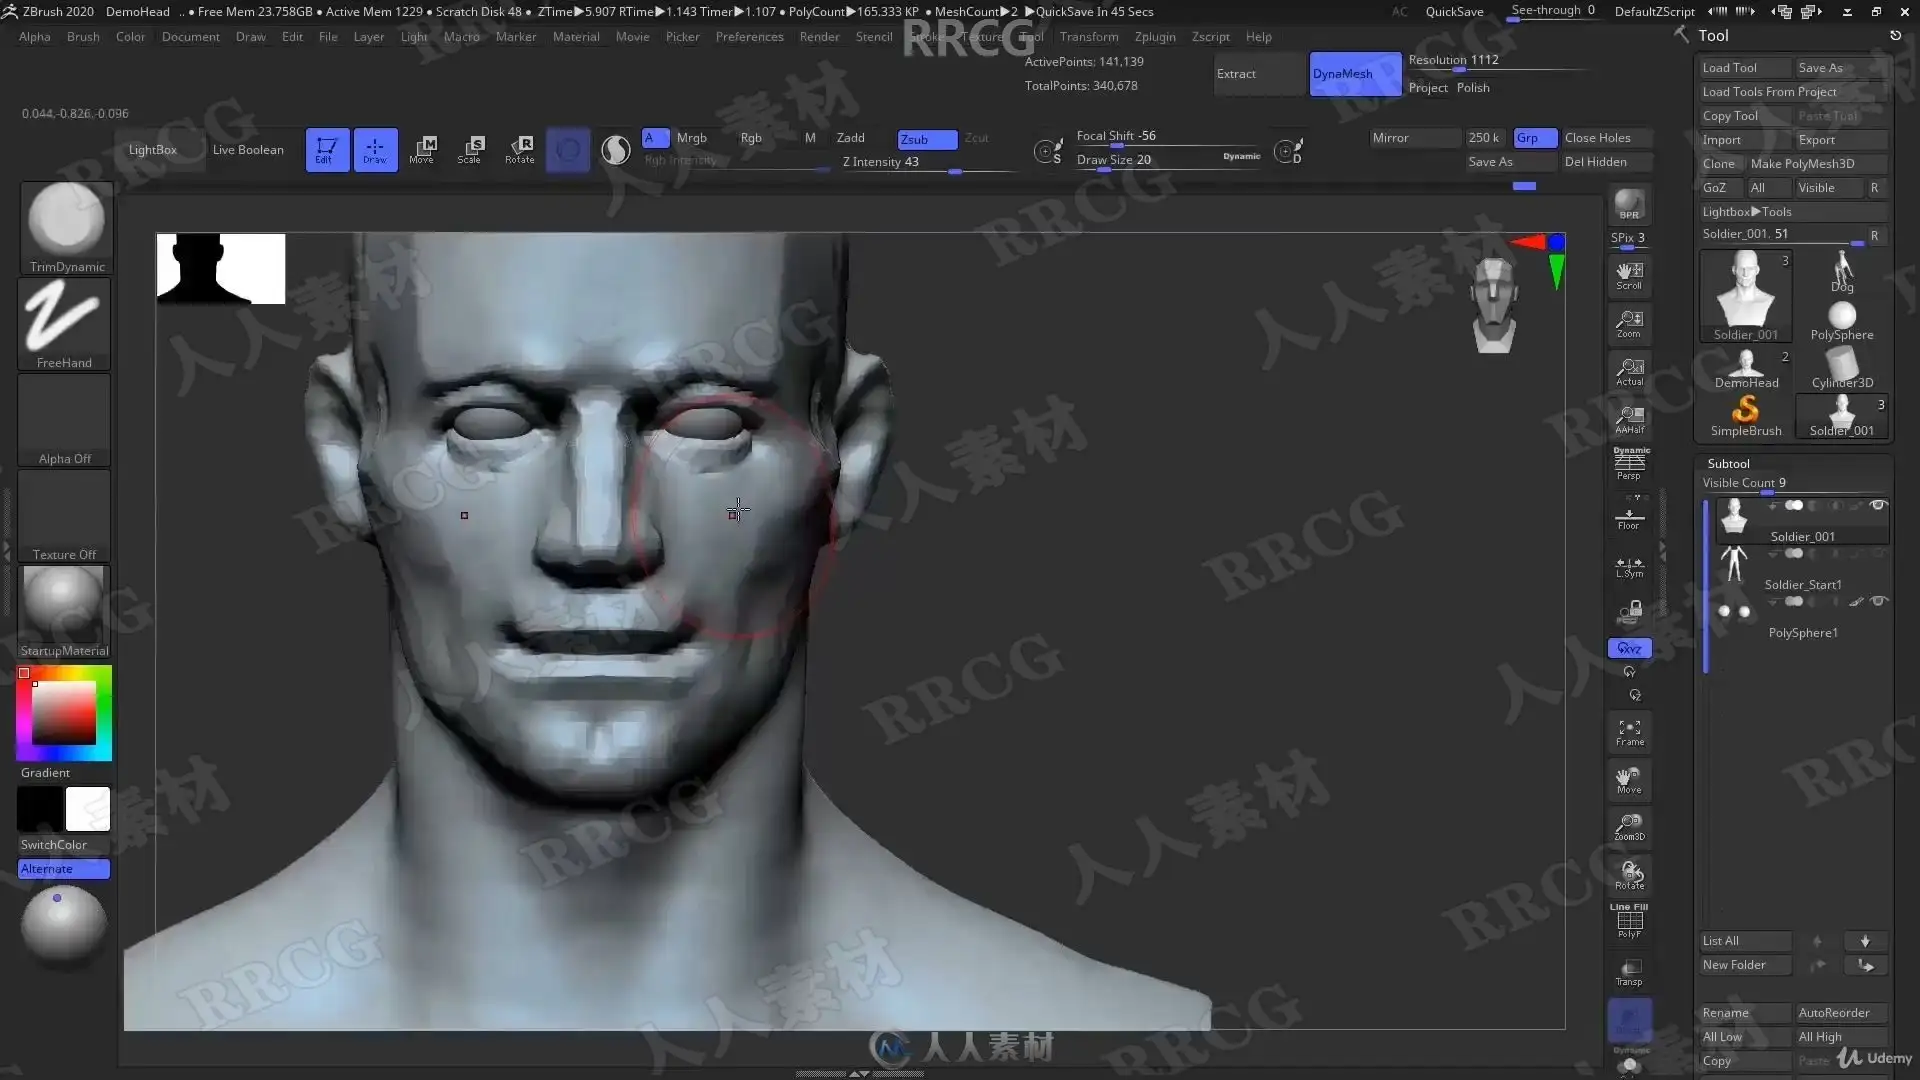Click the Line Fill PolyF icon
Screen dimensions: 1920x1080
[x=1629, y=921]
